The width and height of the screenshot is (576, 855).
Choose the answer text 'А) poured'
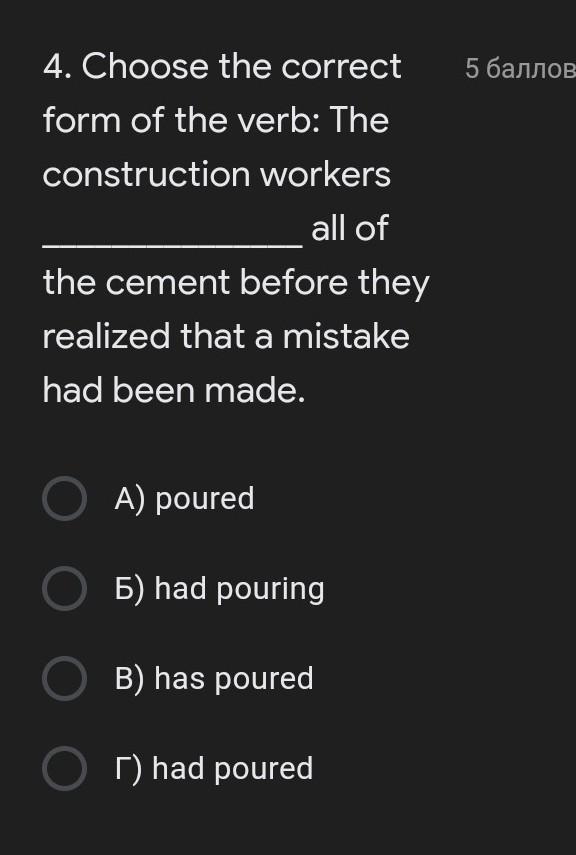click(x=184, y=499)
